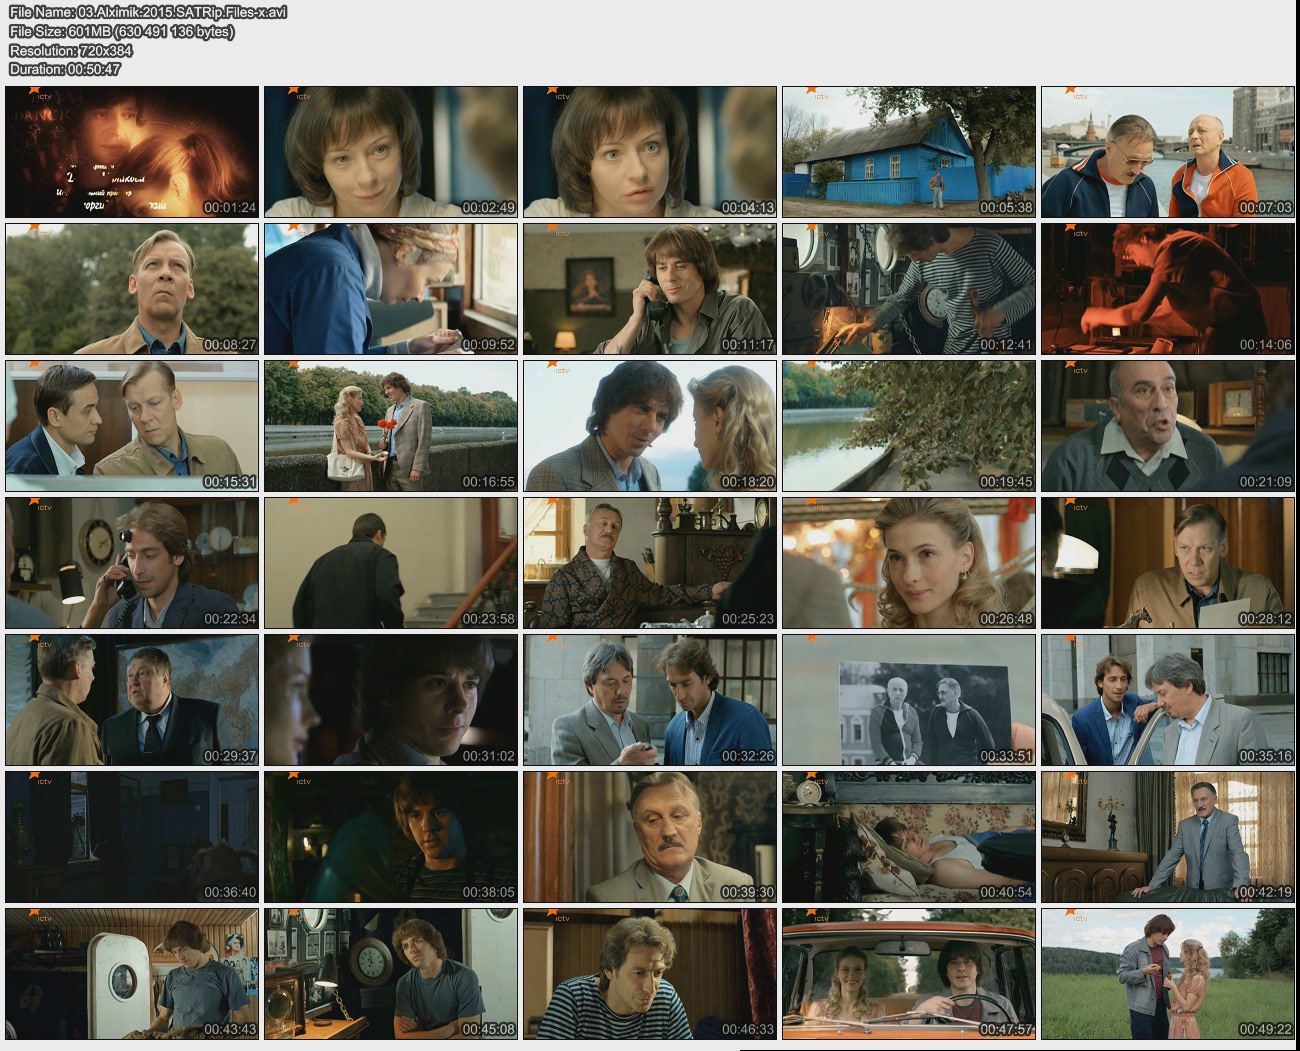Click the black-and-white photo frame at 00:33:51
The height and width of the screenshot is (1051, 1300).
click(908, 700)
